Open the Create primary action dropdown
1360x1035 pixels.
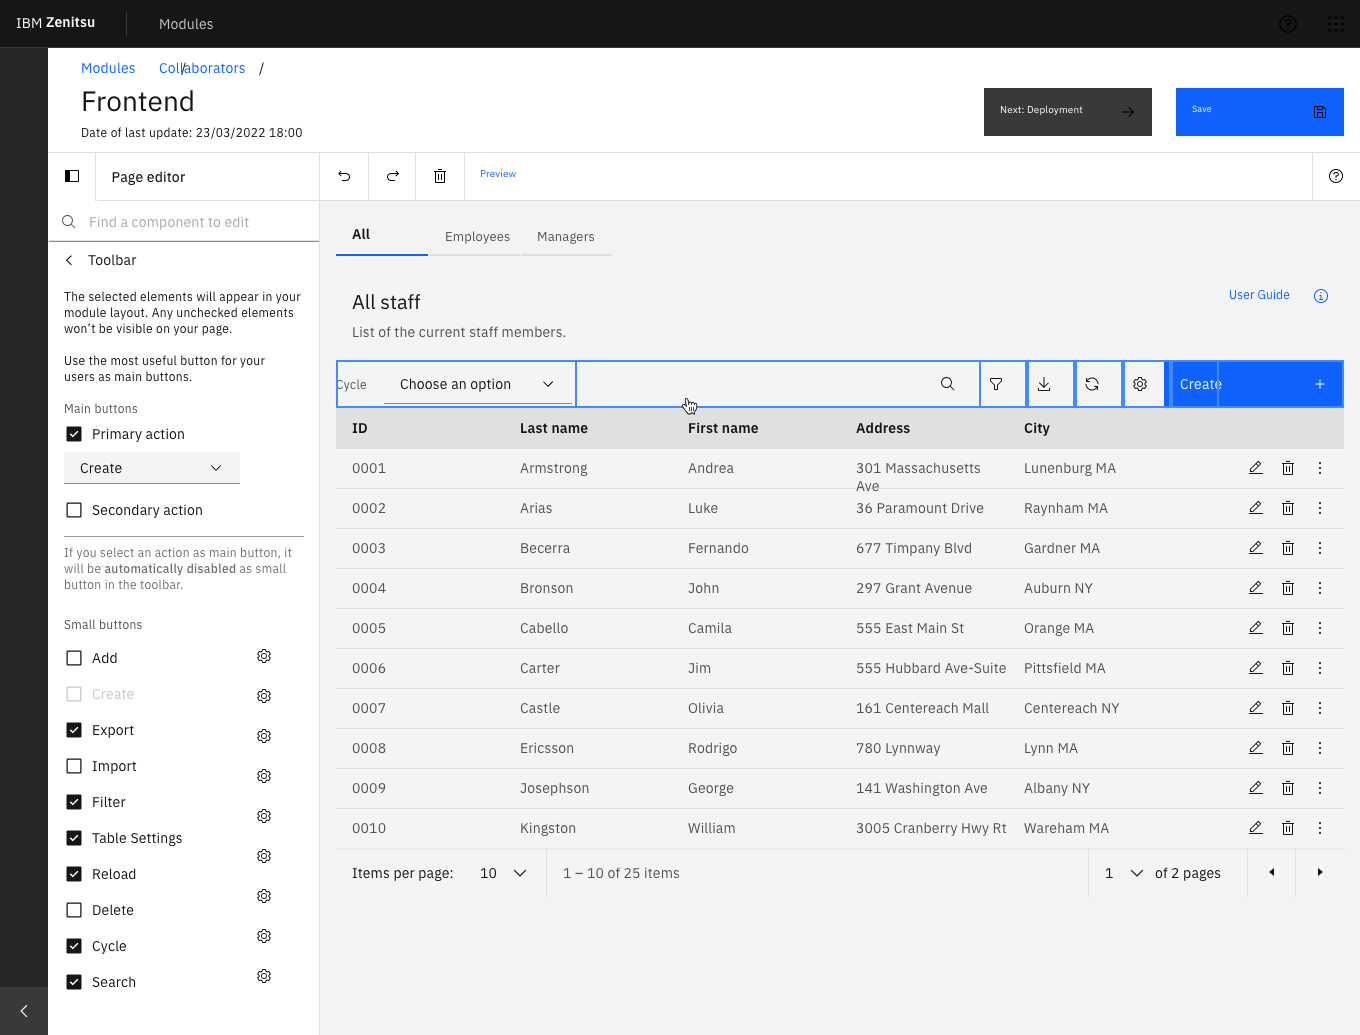coord(152,468)
